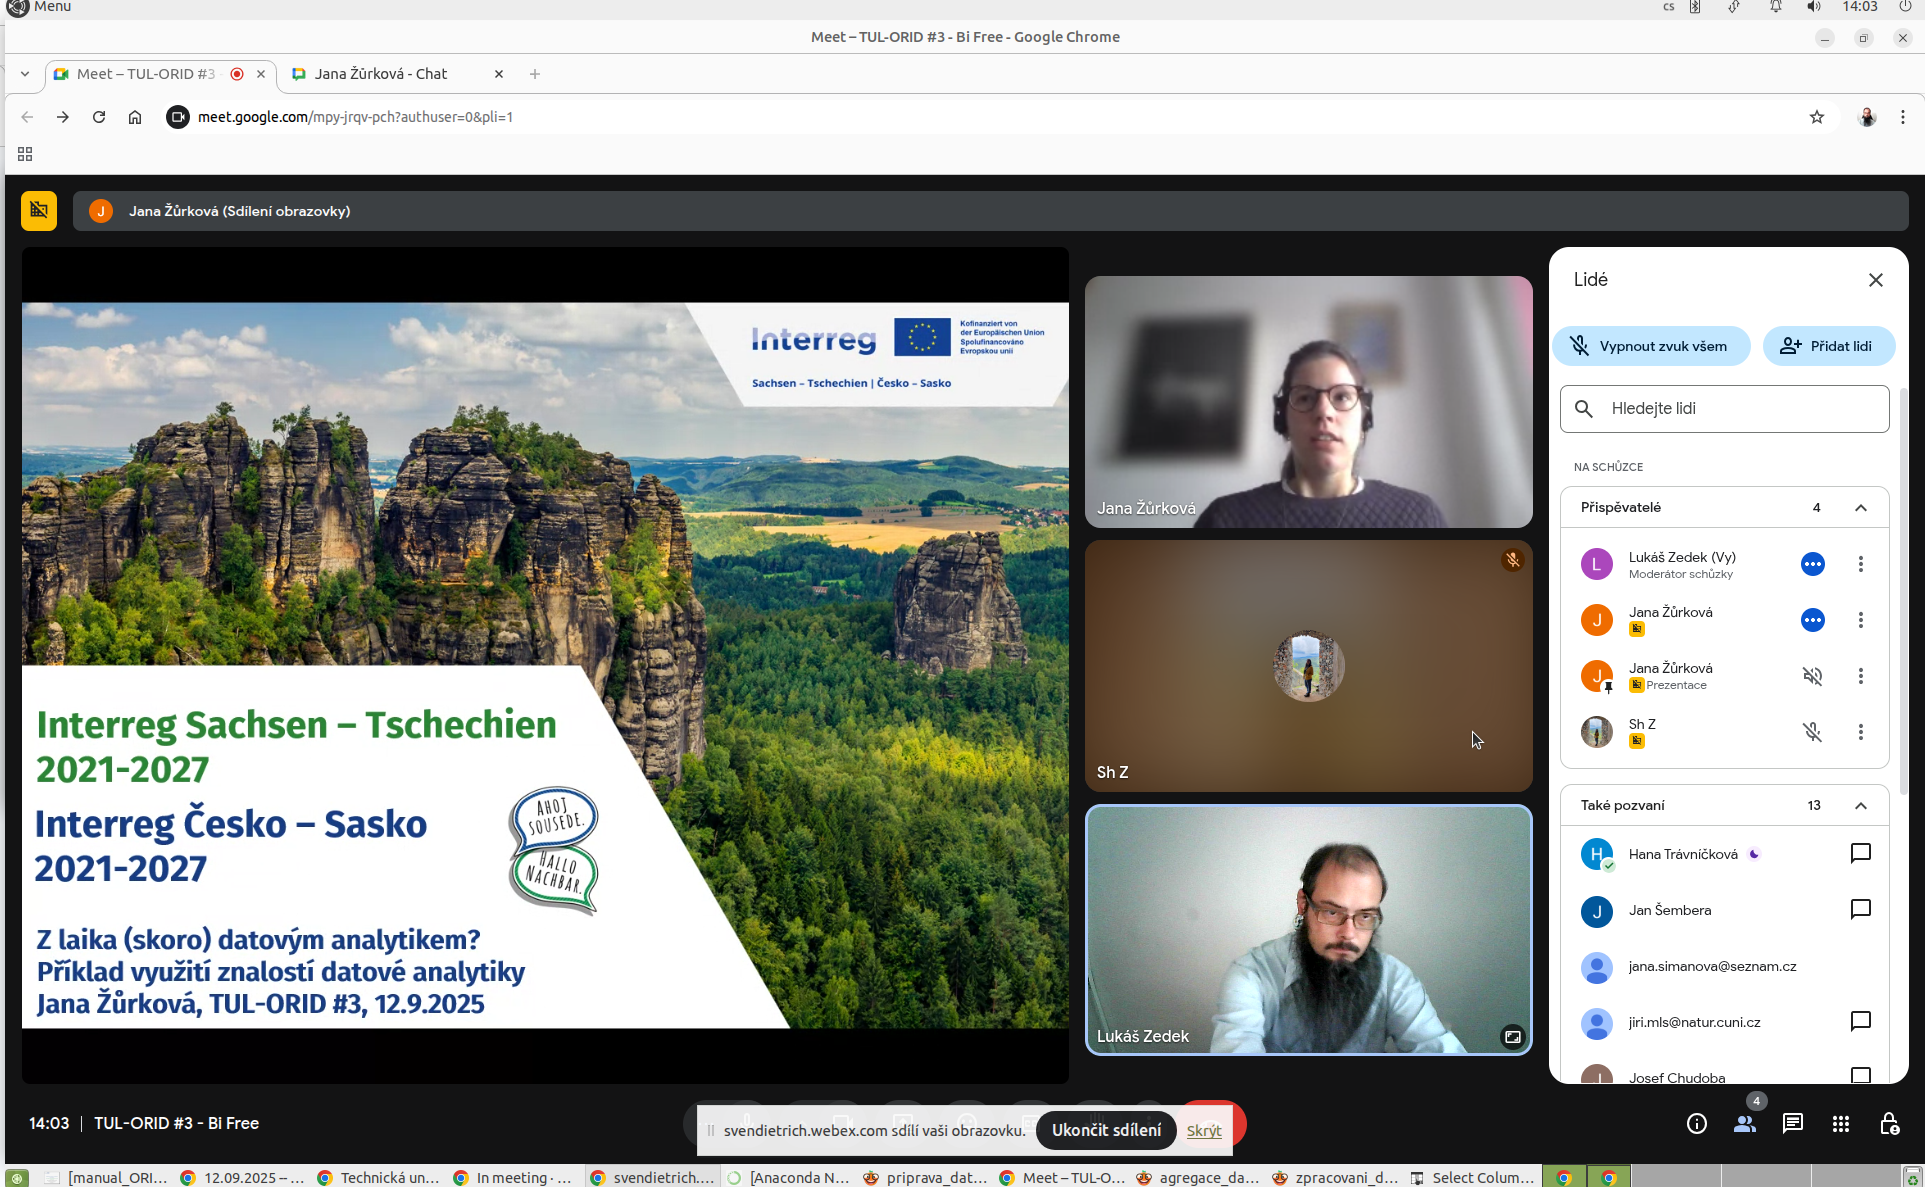Open the people panel icon with badge 4
This screenshot has height=1187, width=1925.
(1745, 1123)
